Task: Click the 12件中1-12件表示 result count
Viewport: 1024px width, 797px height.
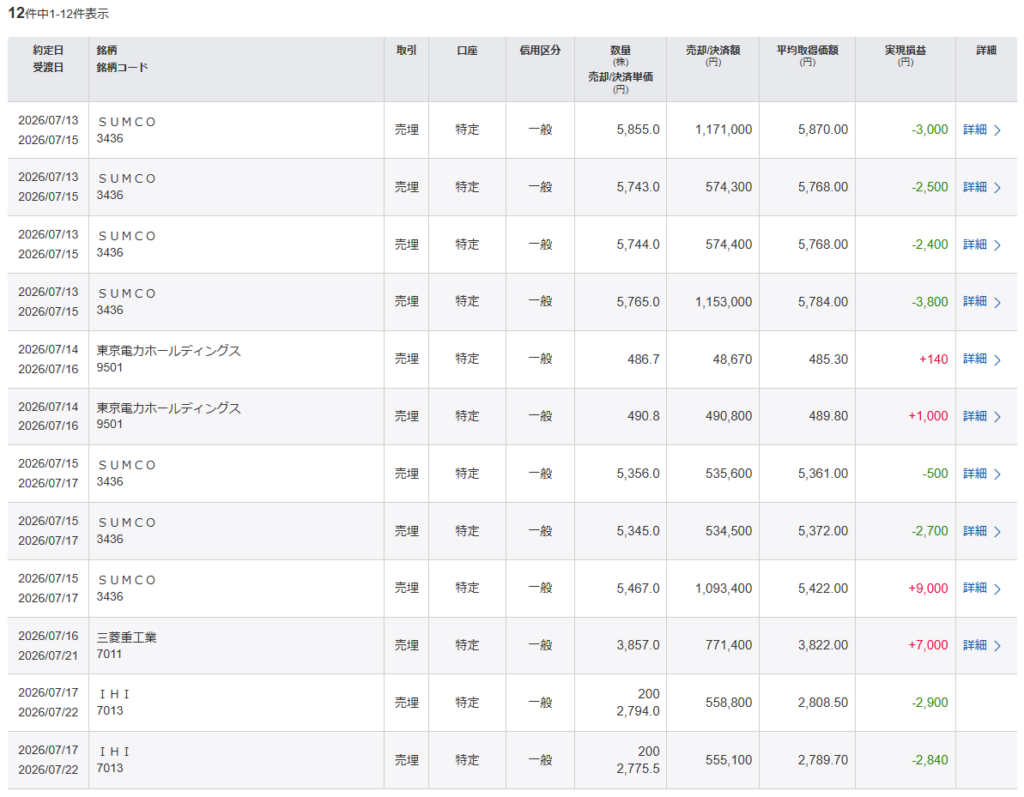Action: coord(58,13)
